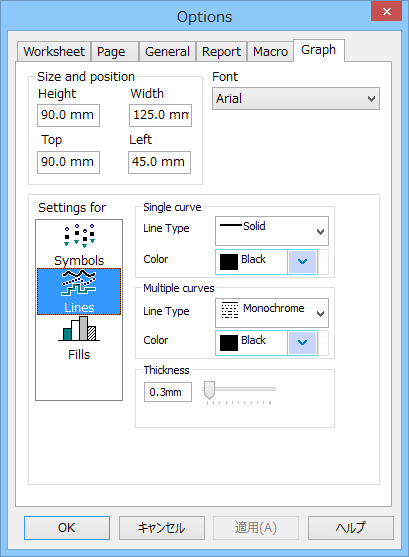The width and height of the screenshot is (409, 557).
Task: Go to the Report tab
Action: pos(221,52)
